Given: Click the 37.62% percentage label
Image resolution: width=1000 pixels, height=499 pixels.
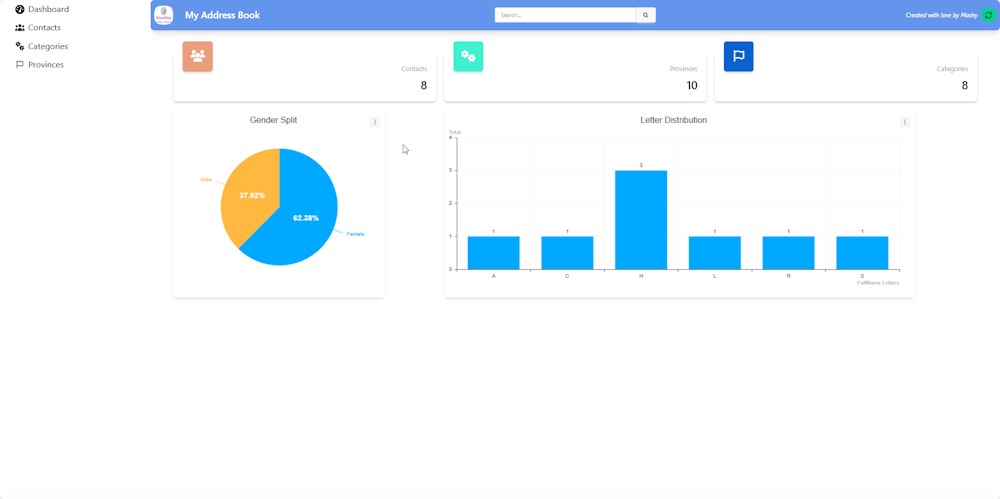Looking at the screenshot, I should tap(252, 195).
